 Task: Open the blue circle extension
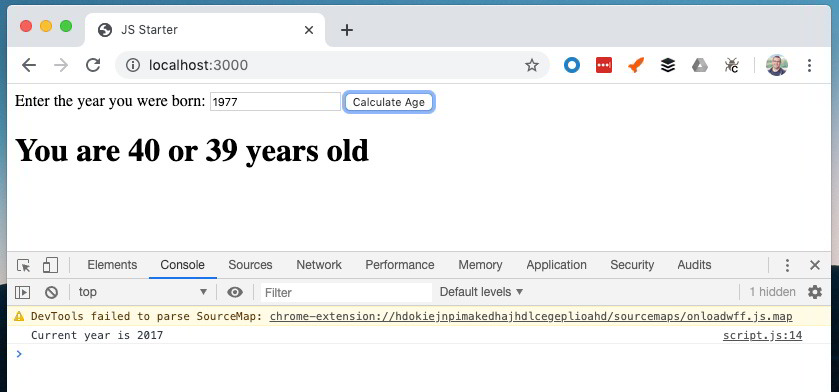(571, 65)
